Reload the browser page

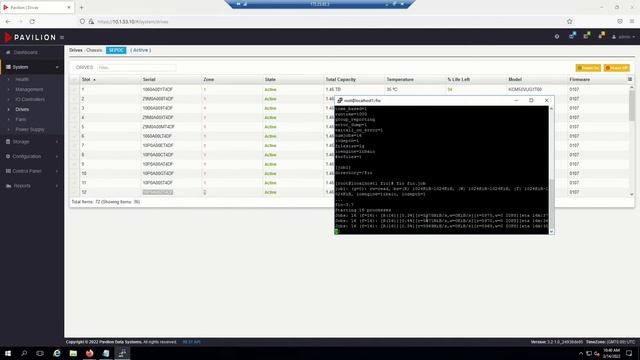pos(32,22)
